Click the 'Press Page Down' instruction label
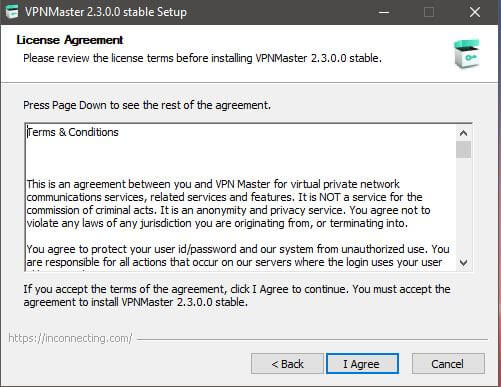The width and height of the screenshot is (501, 387). coord(147,105)
